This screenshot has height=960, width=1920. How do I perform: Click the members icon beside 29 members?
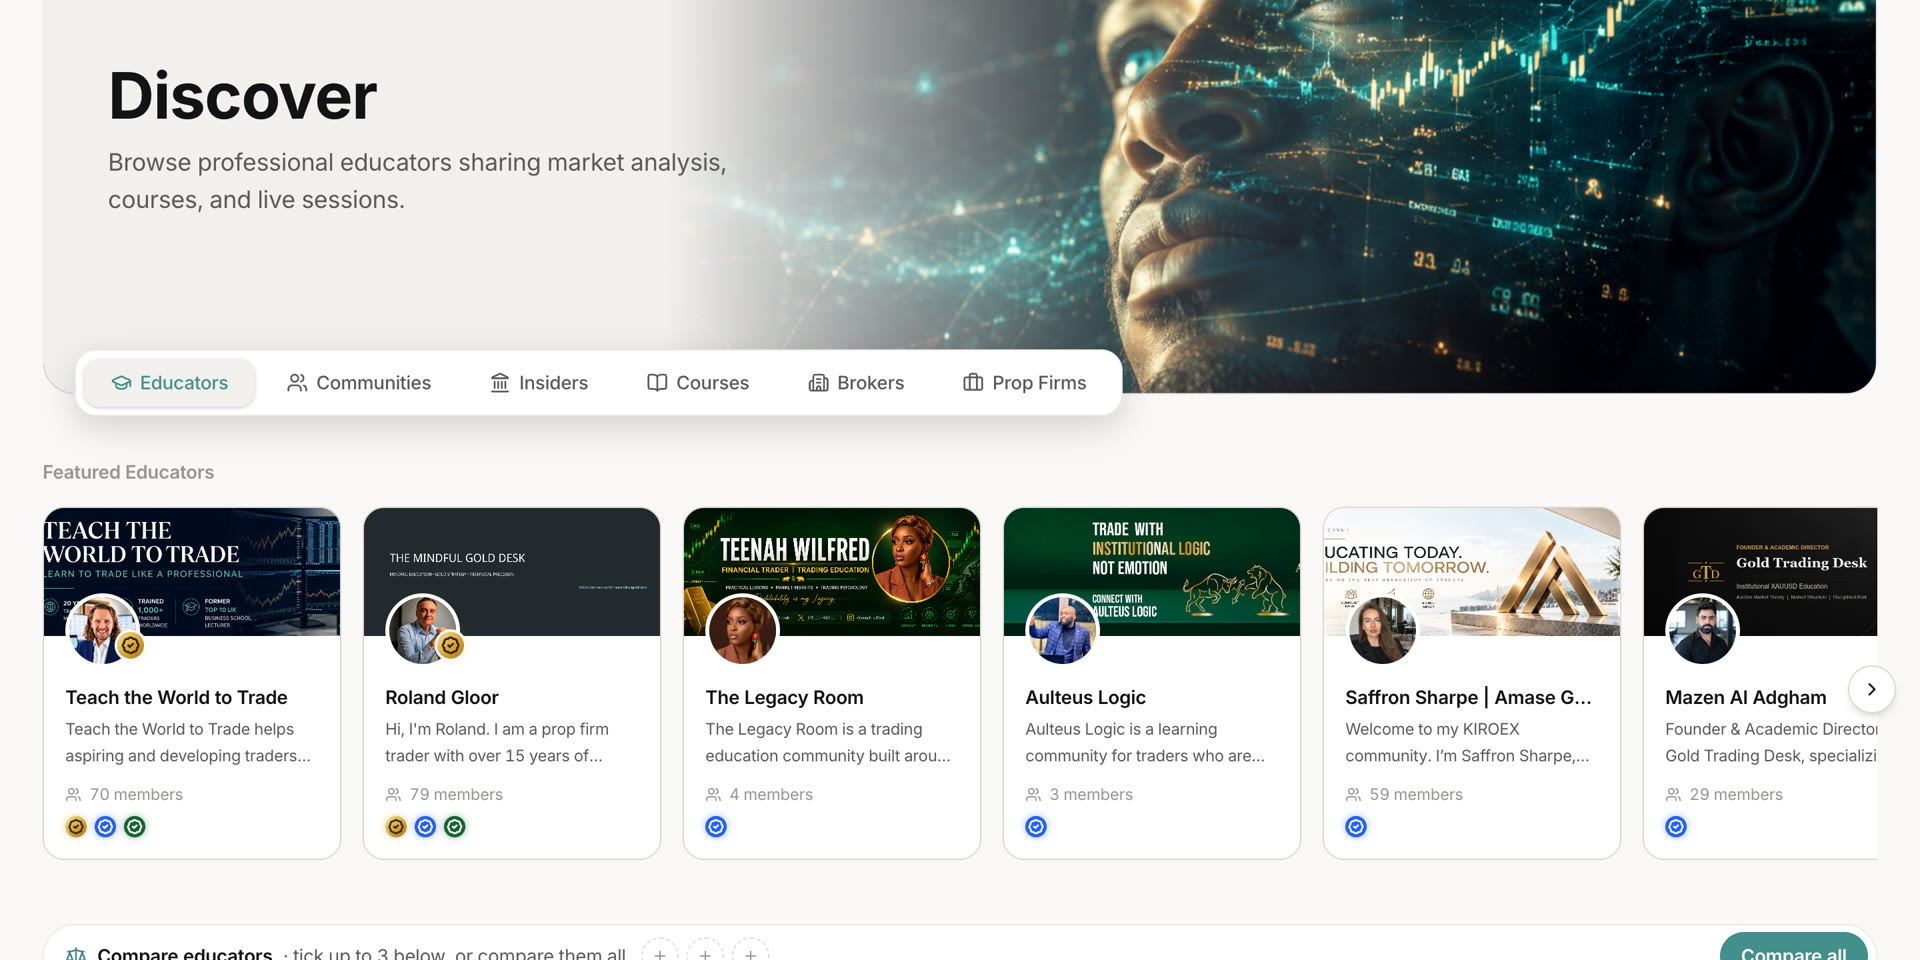pyautogui.click(x=1673, y=794)
